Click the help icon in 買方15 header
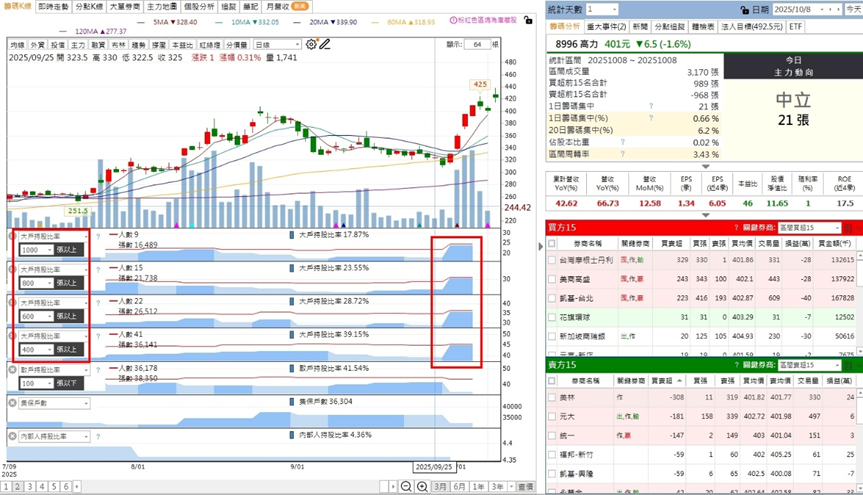The width and height of the screenshot is (863, 495). 736,227
